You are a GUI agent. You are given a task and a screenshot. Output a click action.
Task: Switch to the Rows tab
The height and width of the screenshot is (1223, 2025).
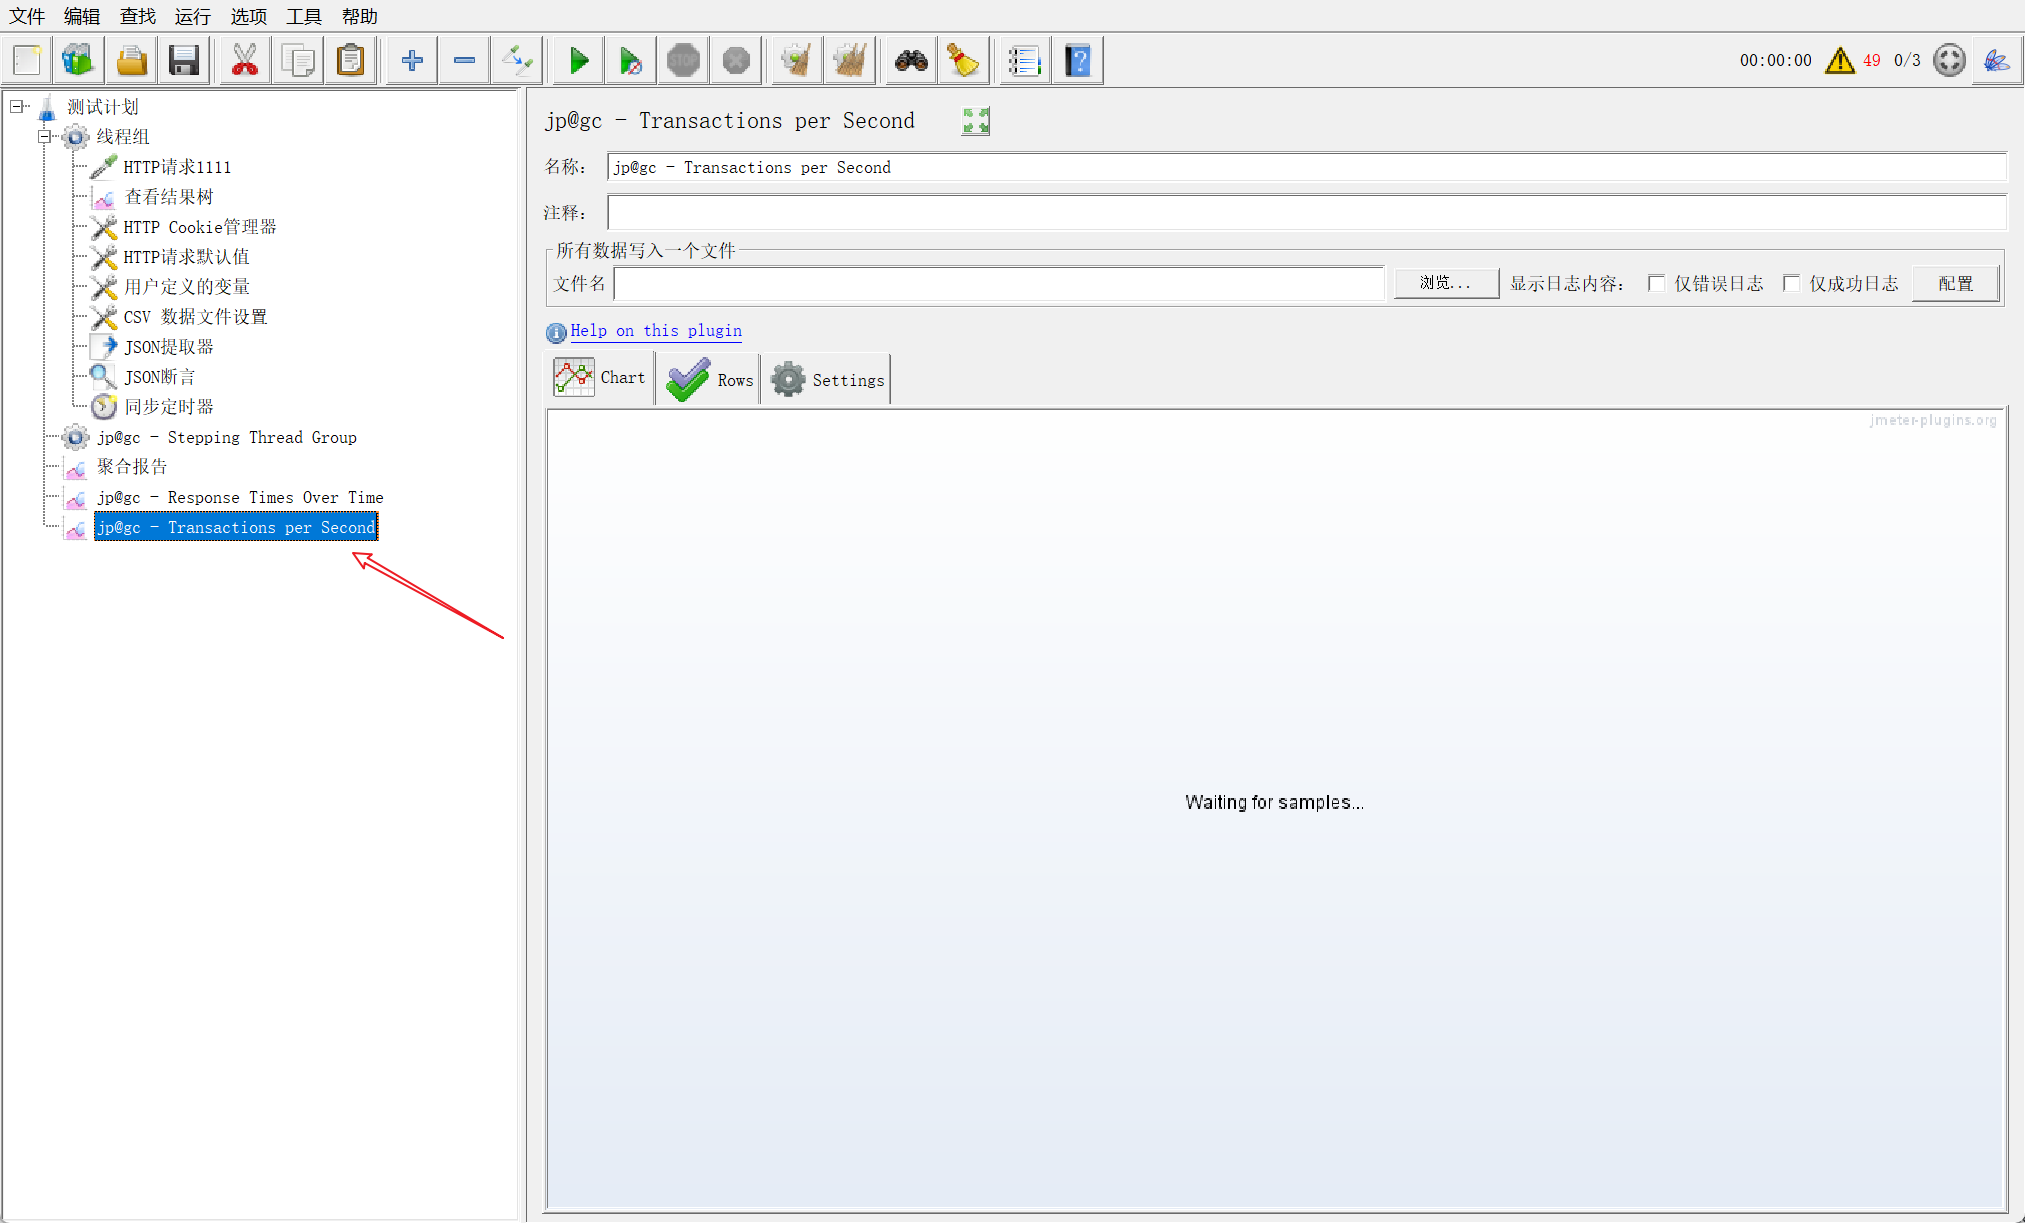708,380
